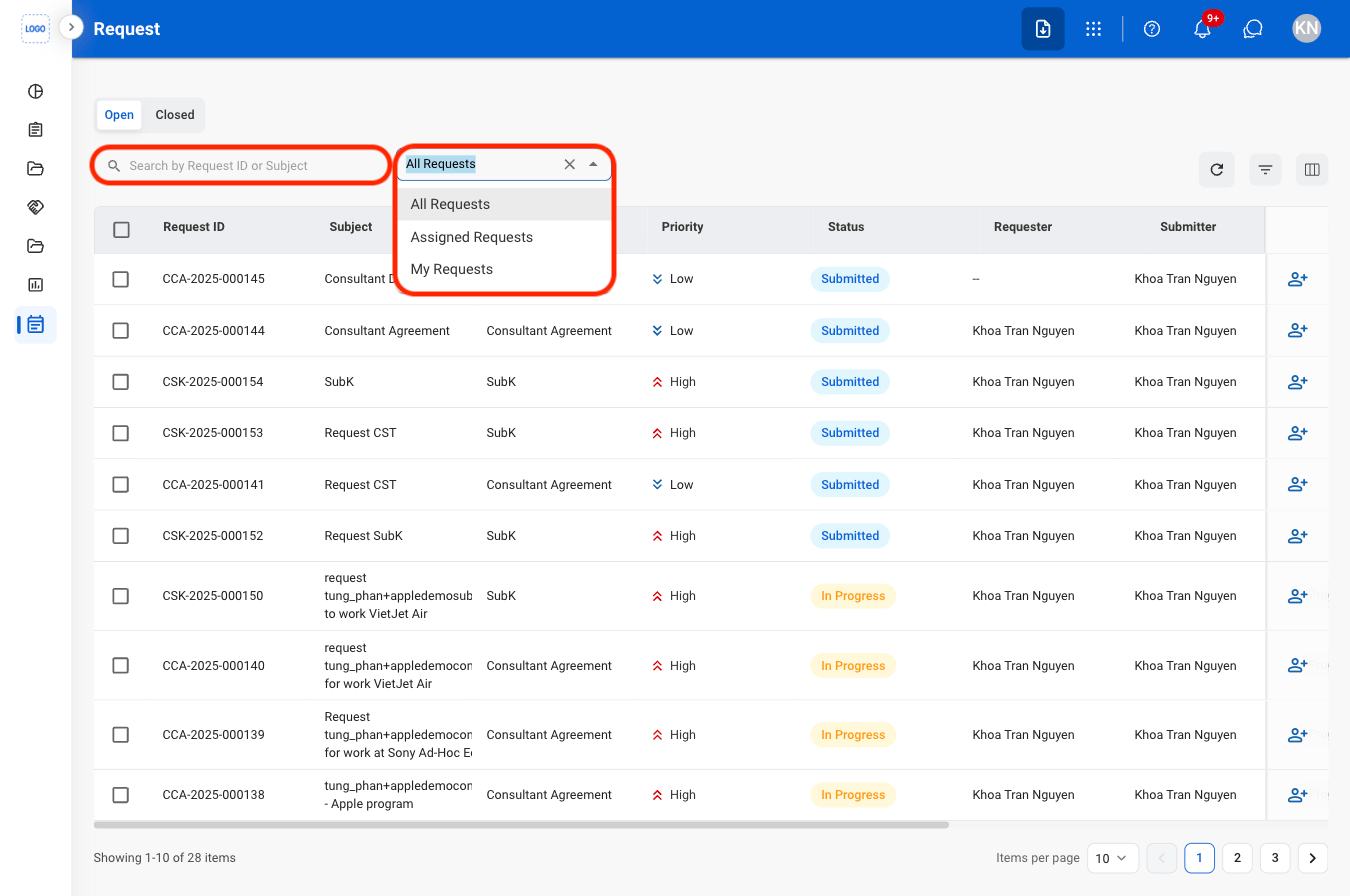Open the help question mark icon
This screenshot has height=896, width=1350.
tap(1151, 29)
